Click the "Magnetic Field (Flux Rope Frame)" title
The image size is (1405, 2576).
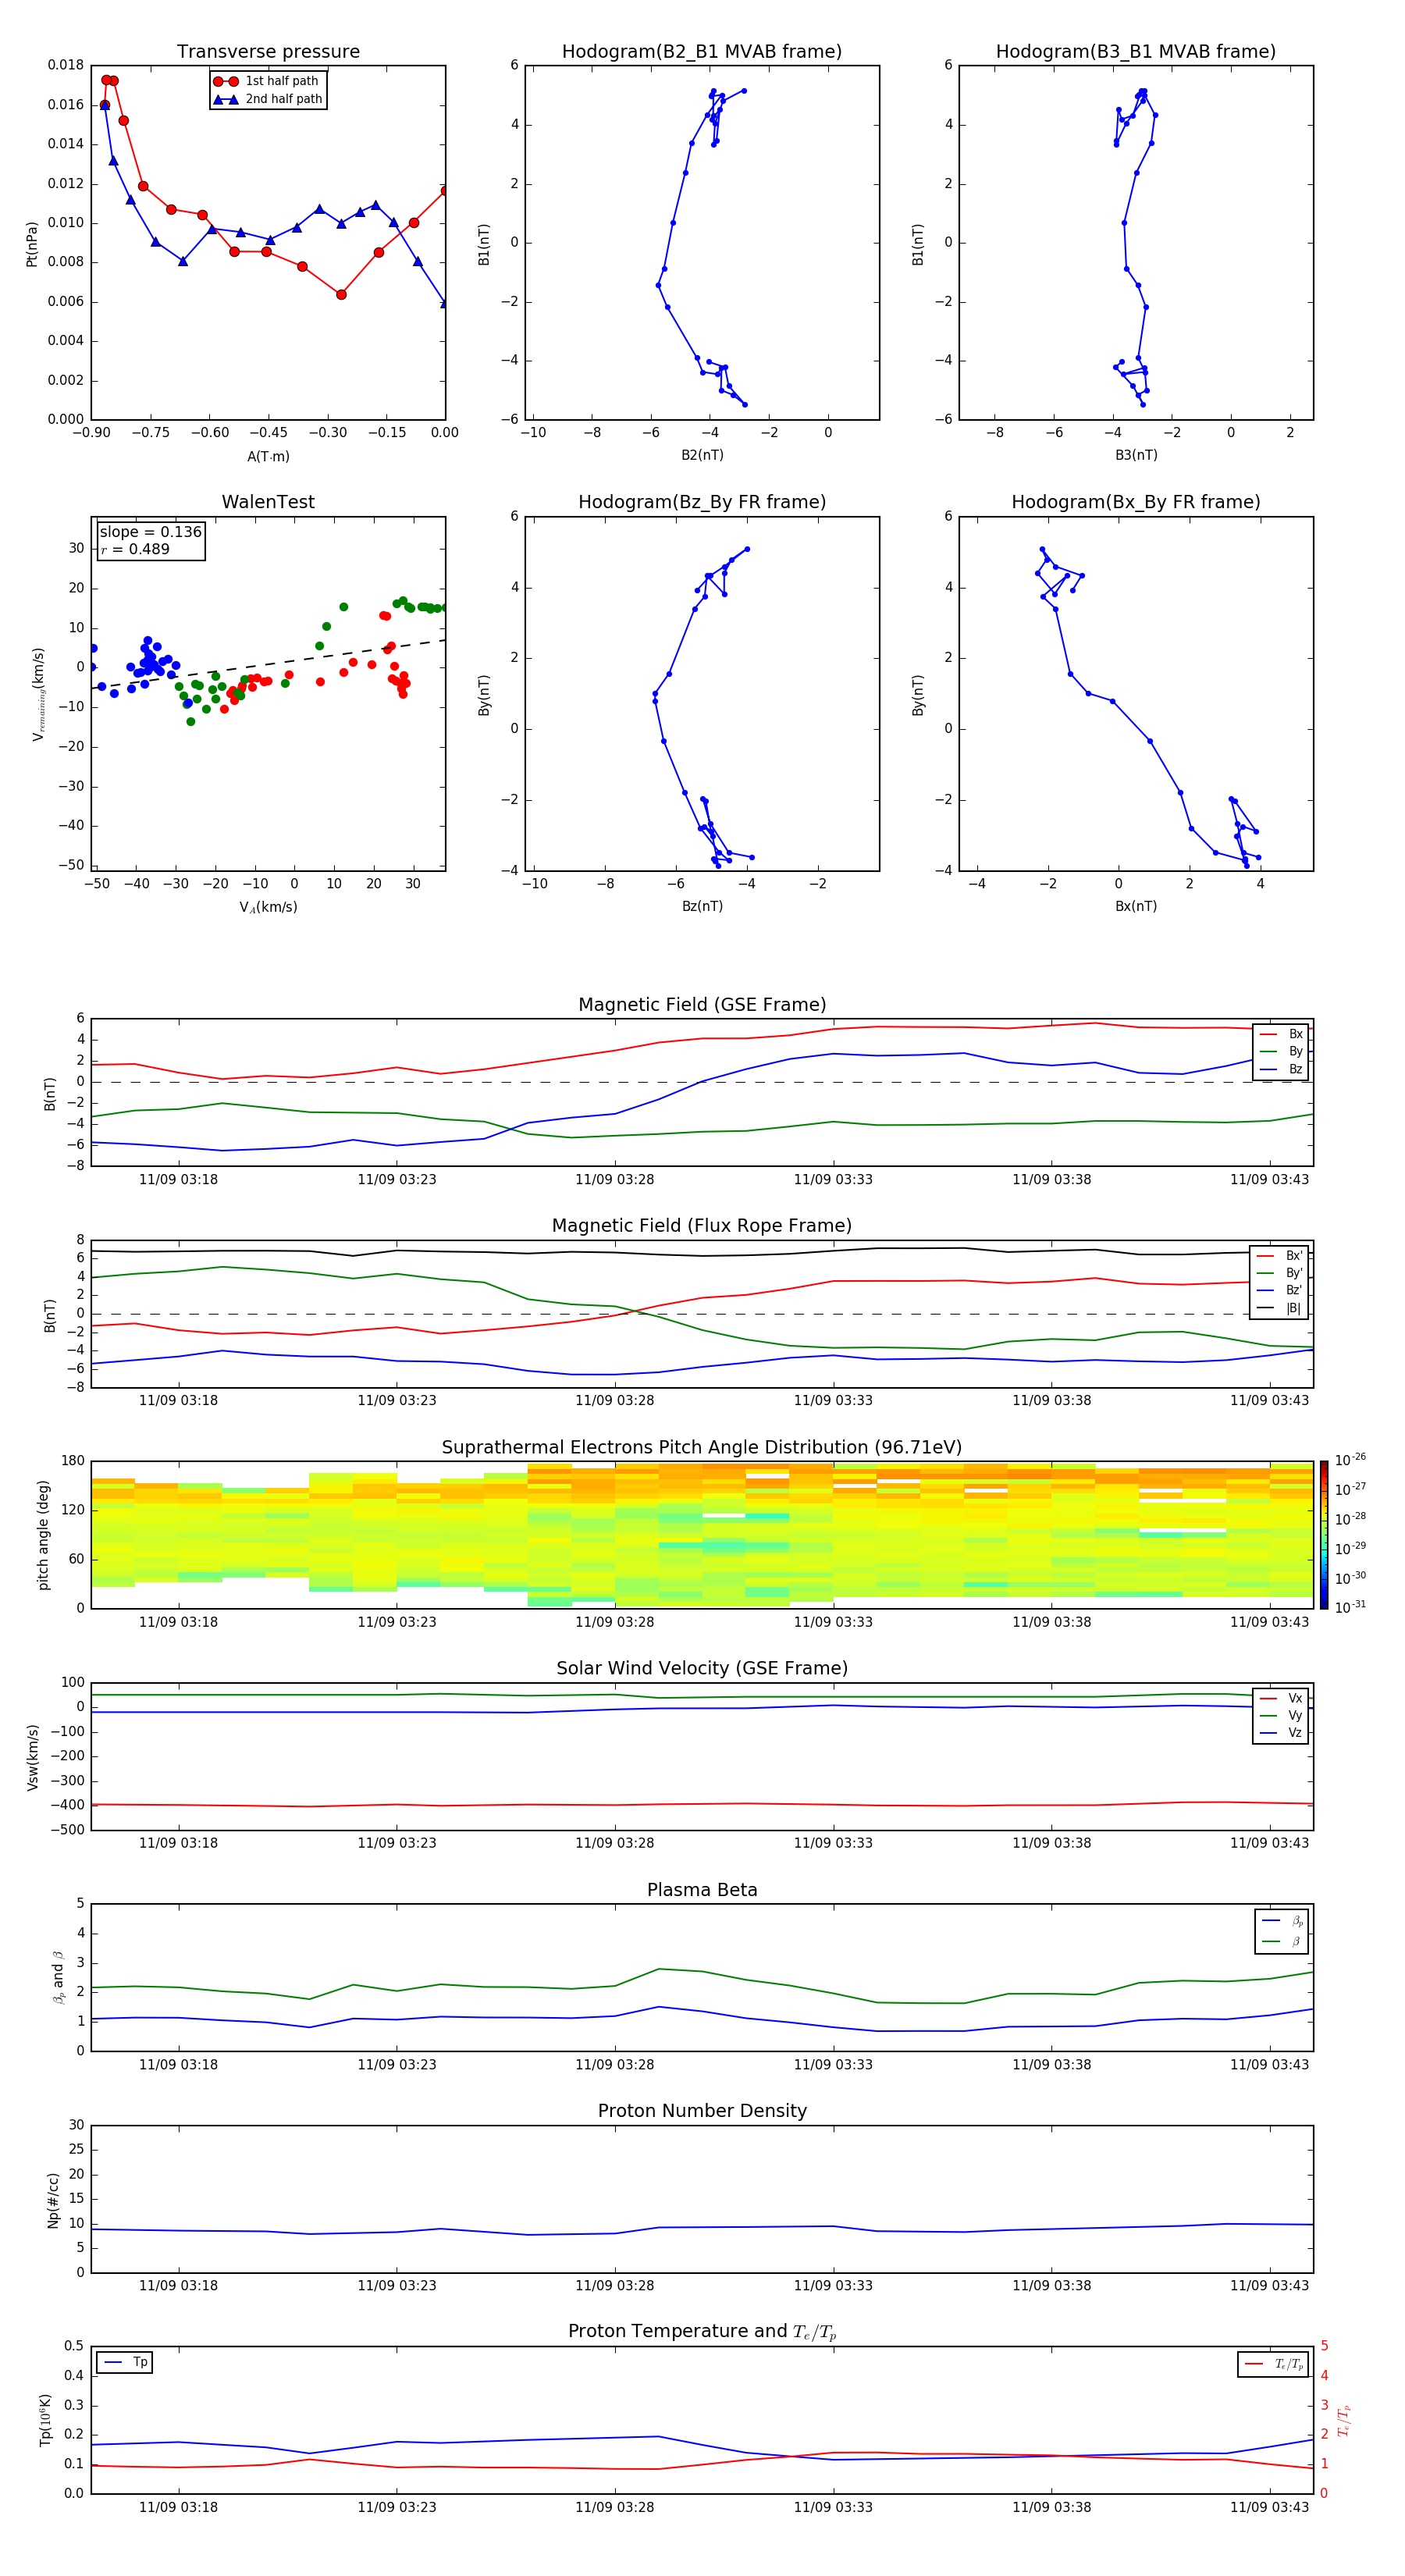click(x=702, y=1226)
